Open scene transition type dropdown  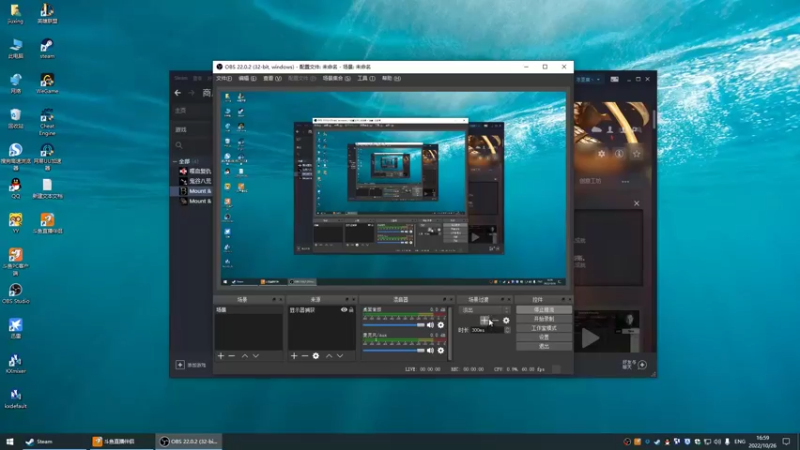point(484,310)
